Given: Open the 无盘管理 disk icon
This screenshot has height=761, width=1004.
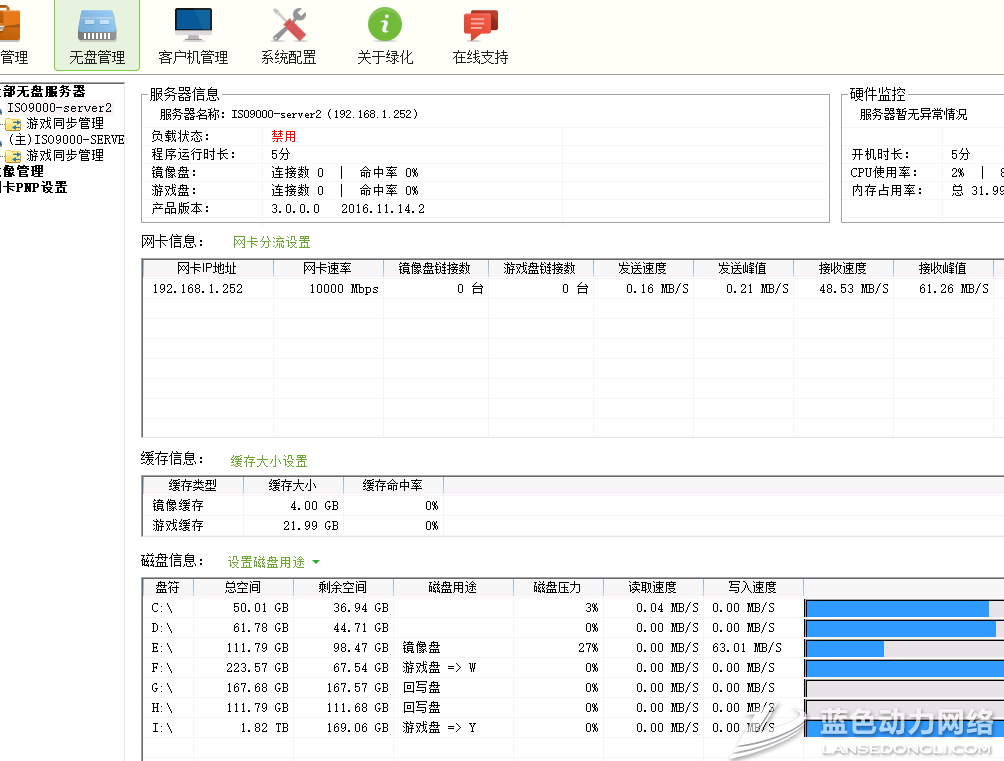Looking at the screenshot, I should tap(97, 27).
